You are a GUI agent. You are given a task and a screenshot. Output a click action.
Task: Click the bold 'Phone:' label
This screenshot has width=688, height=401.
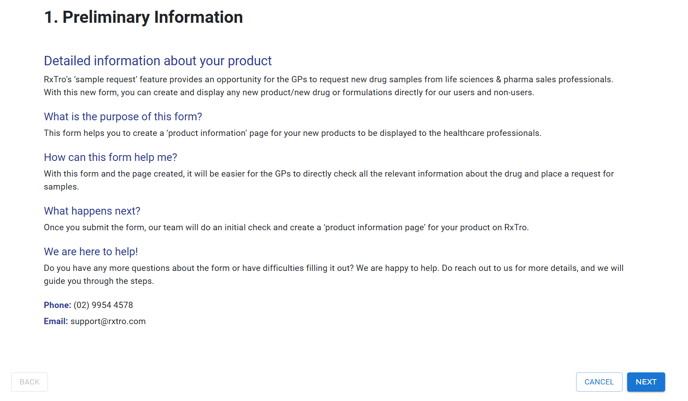[x=57, y=305]
